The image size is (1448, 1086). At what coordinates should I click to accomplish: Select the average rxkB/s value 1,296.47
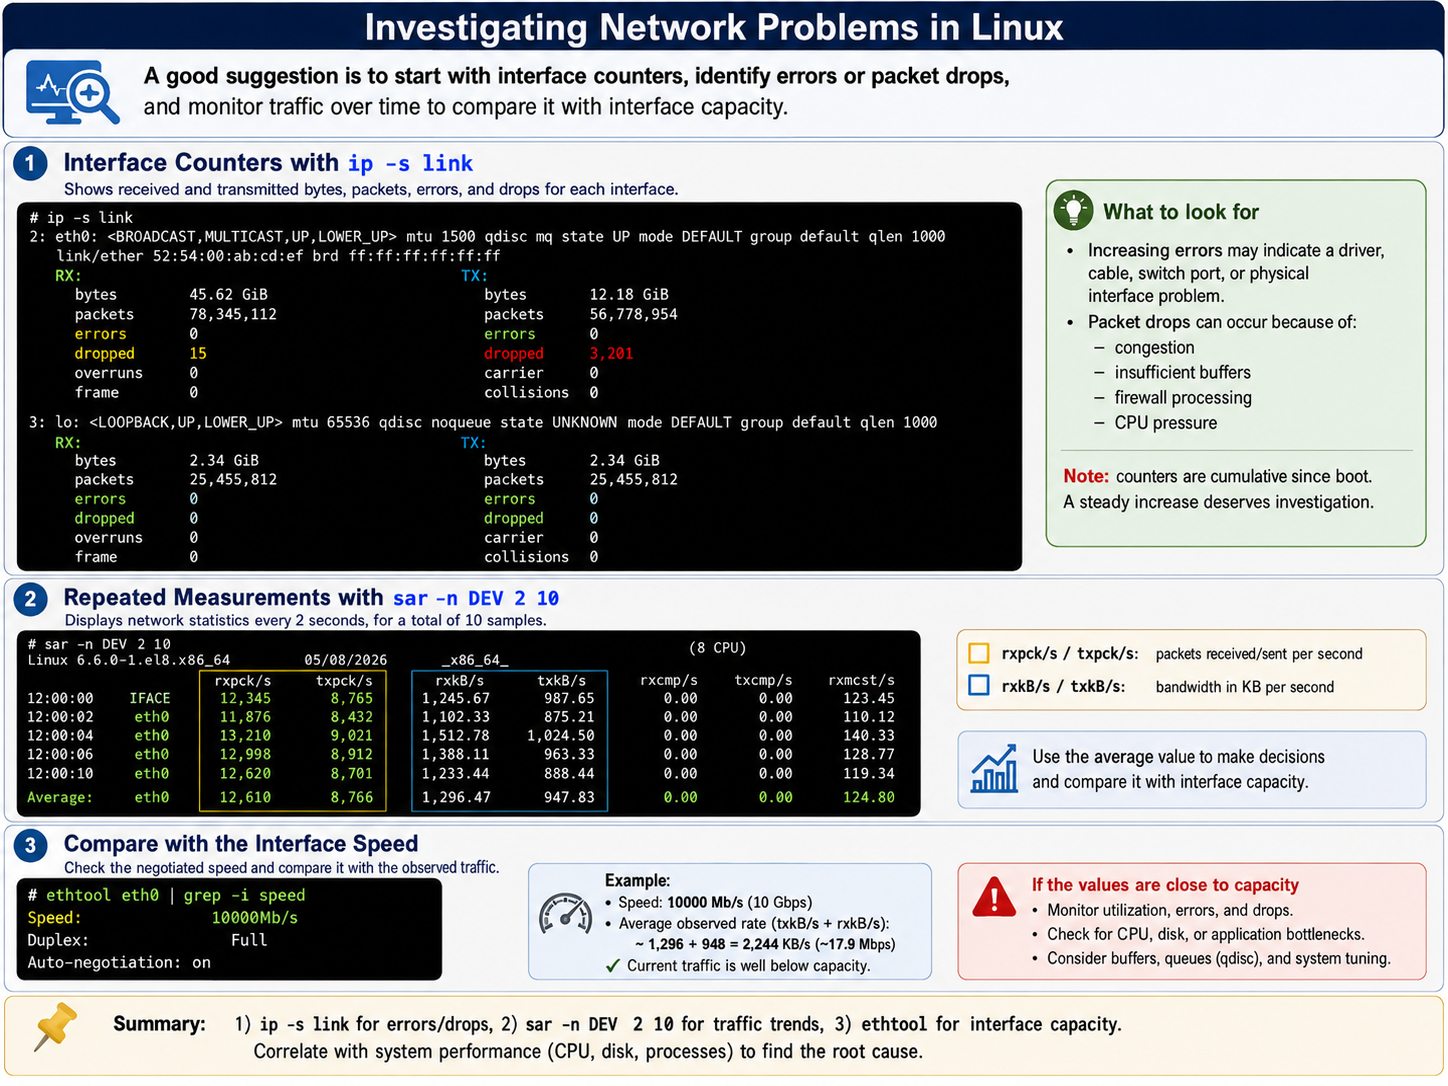pyautogui.click(x=456, y=798)
